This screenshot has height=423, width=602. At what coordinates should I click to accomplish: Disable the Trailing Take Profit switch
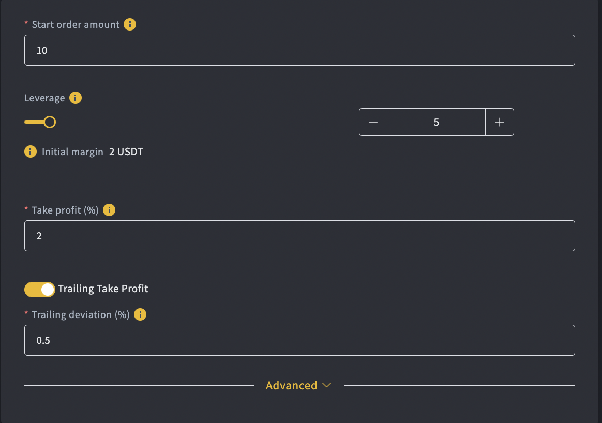pos(40,289)
